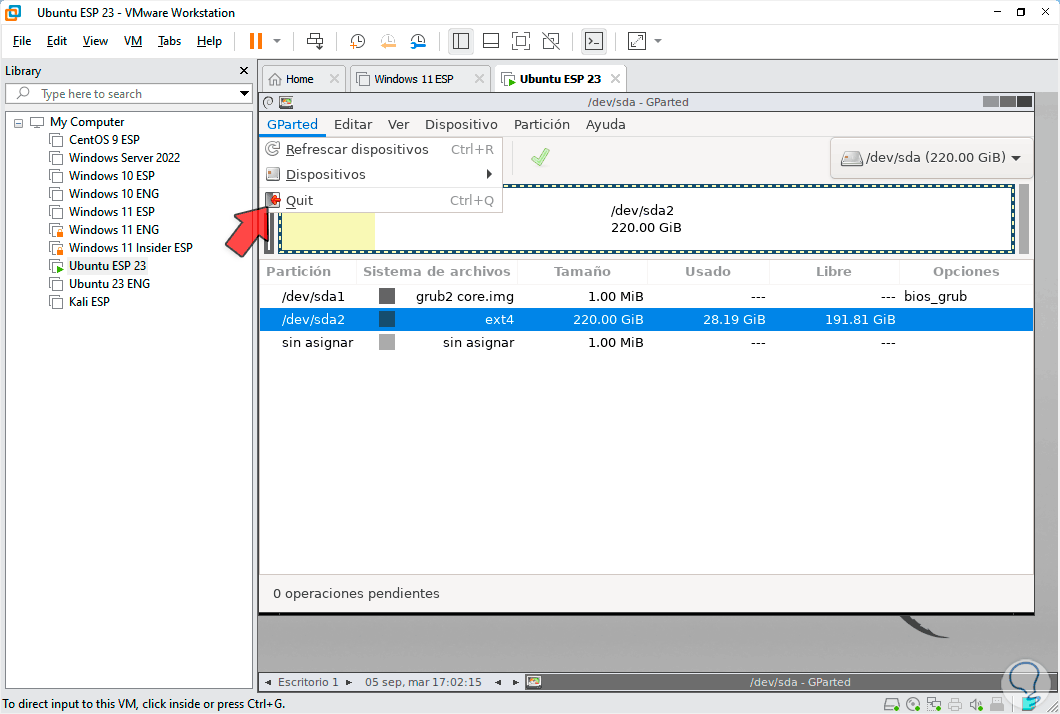Click the gray sin asignar color swatch
The image size is (1060, 714).
coord(387,342)
